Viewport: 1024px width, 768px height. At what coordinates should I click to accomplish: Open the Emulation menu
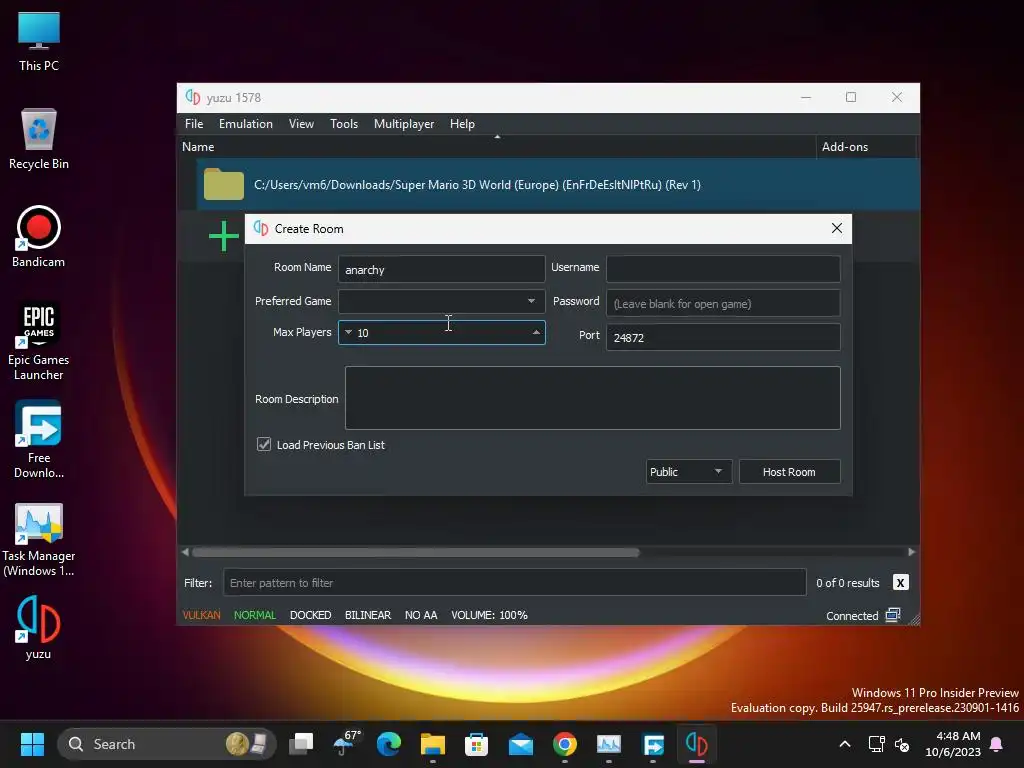(246, 123)
